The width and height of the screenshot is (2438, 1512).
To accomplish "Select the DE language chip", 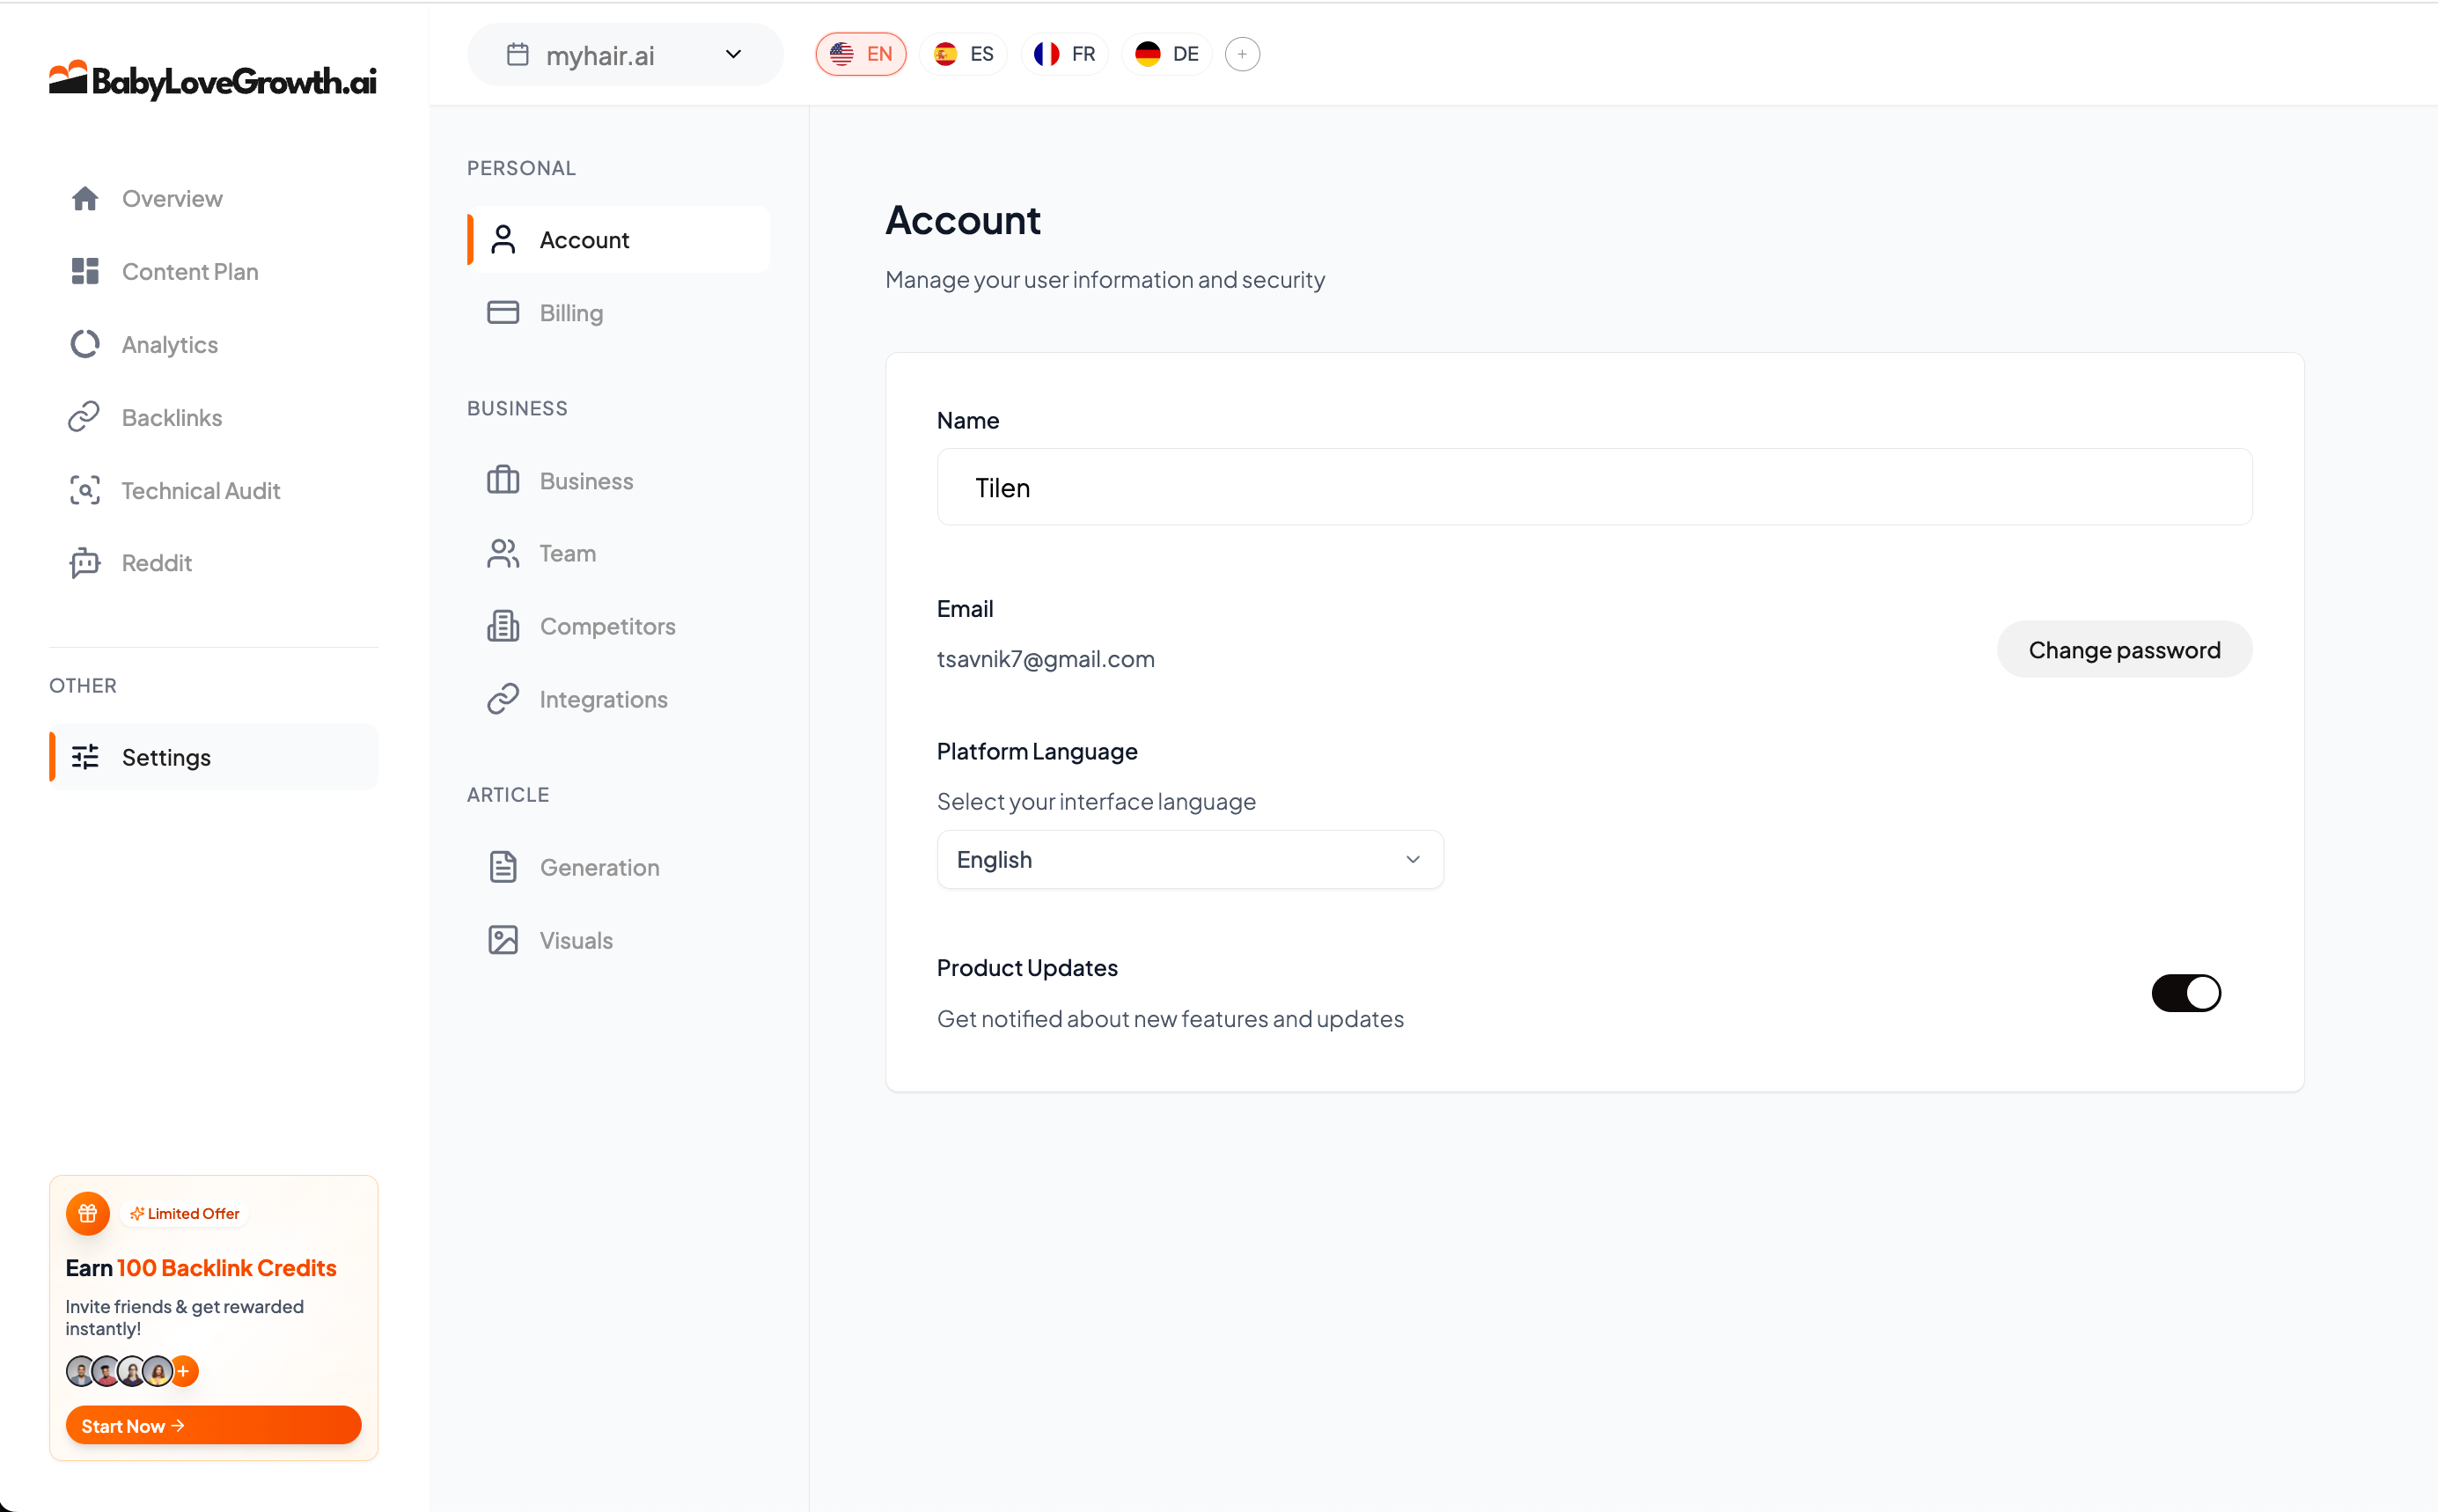I will (1167, 54).
